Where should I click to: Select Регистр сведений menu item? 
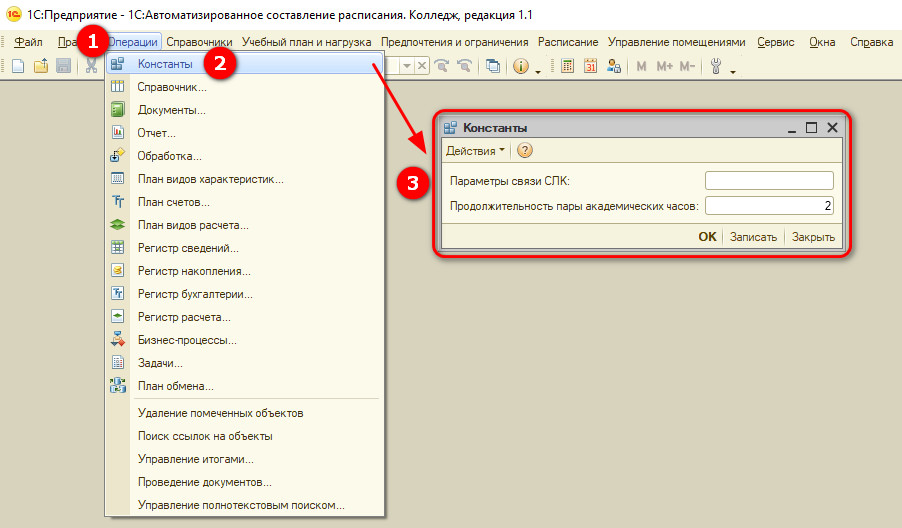(x=244, y=248)
